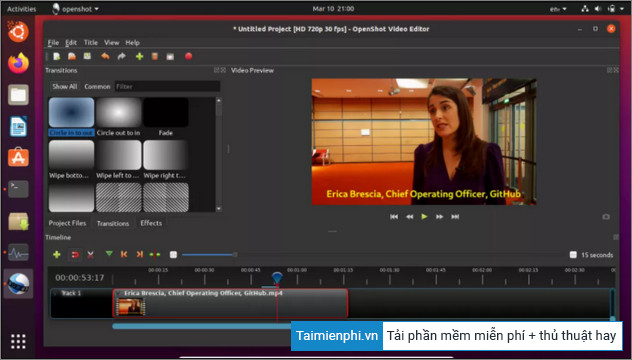This screenshot has width=632, height=360.
Task: Open Terminal from the dock
Action: coord(19,189)
